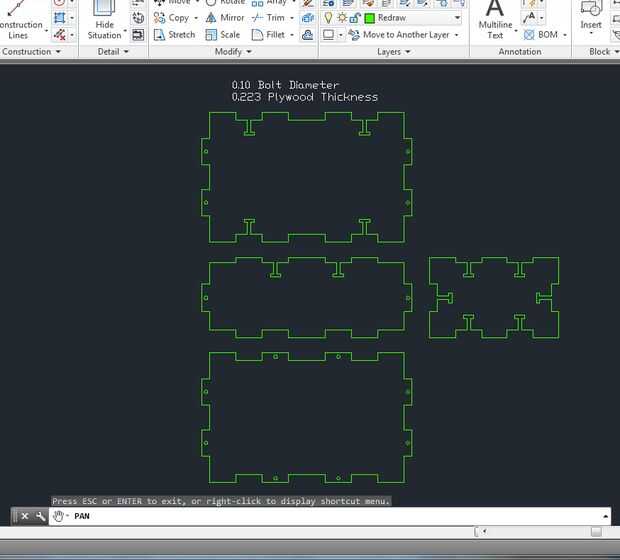Toggle layer freeze sun icon

pos(342,18)
